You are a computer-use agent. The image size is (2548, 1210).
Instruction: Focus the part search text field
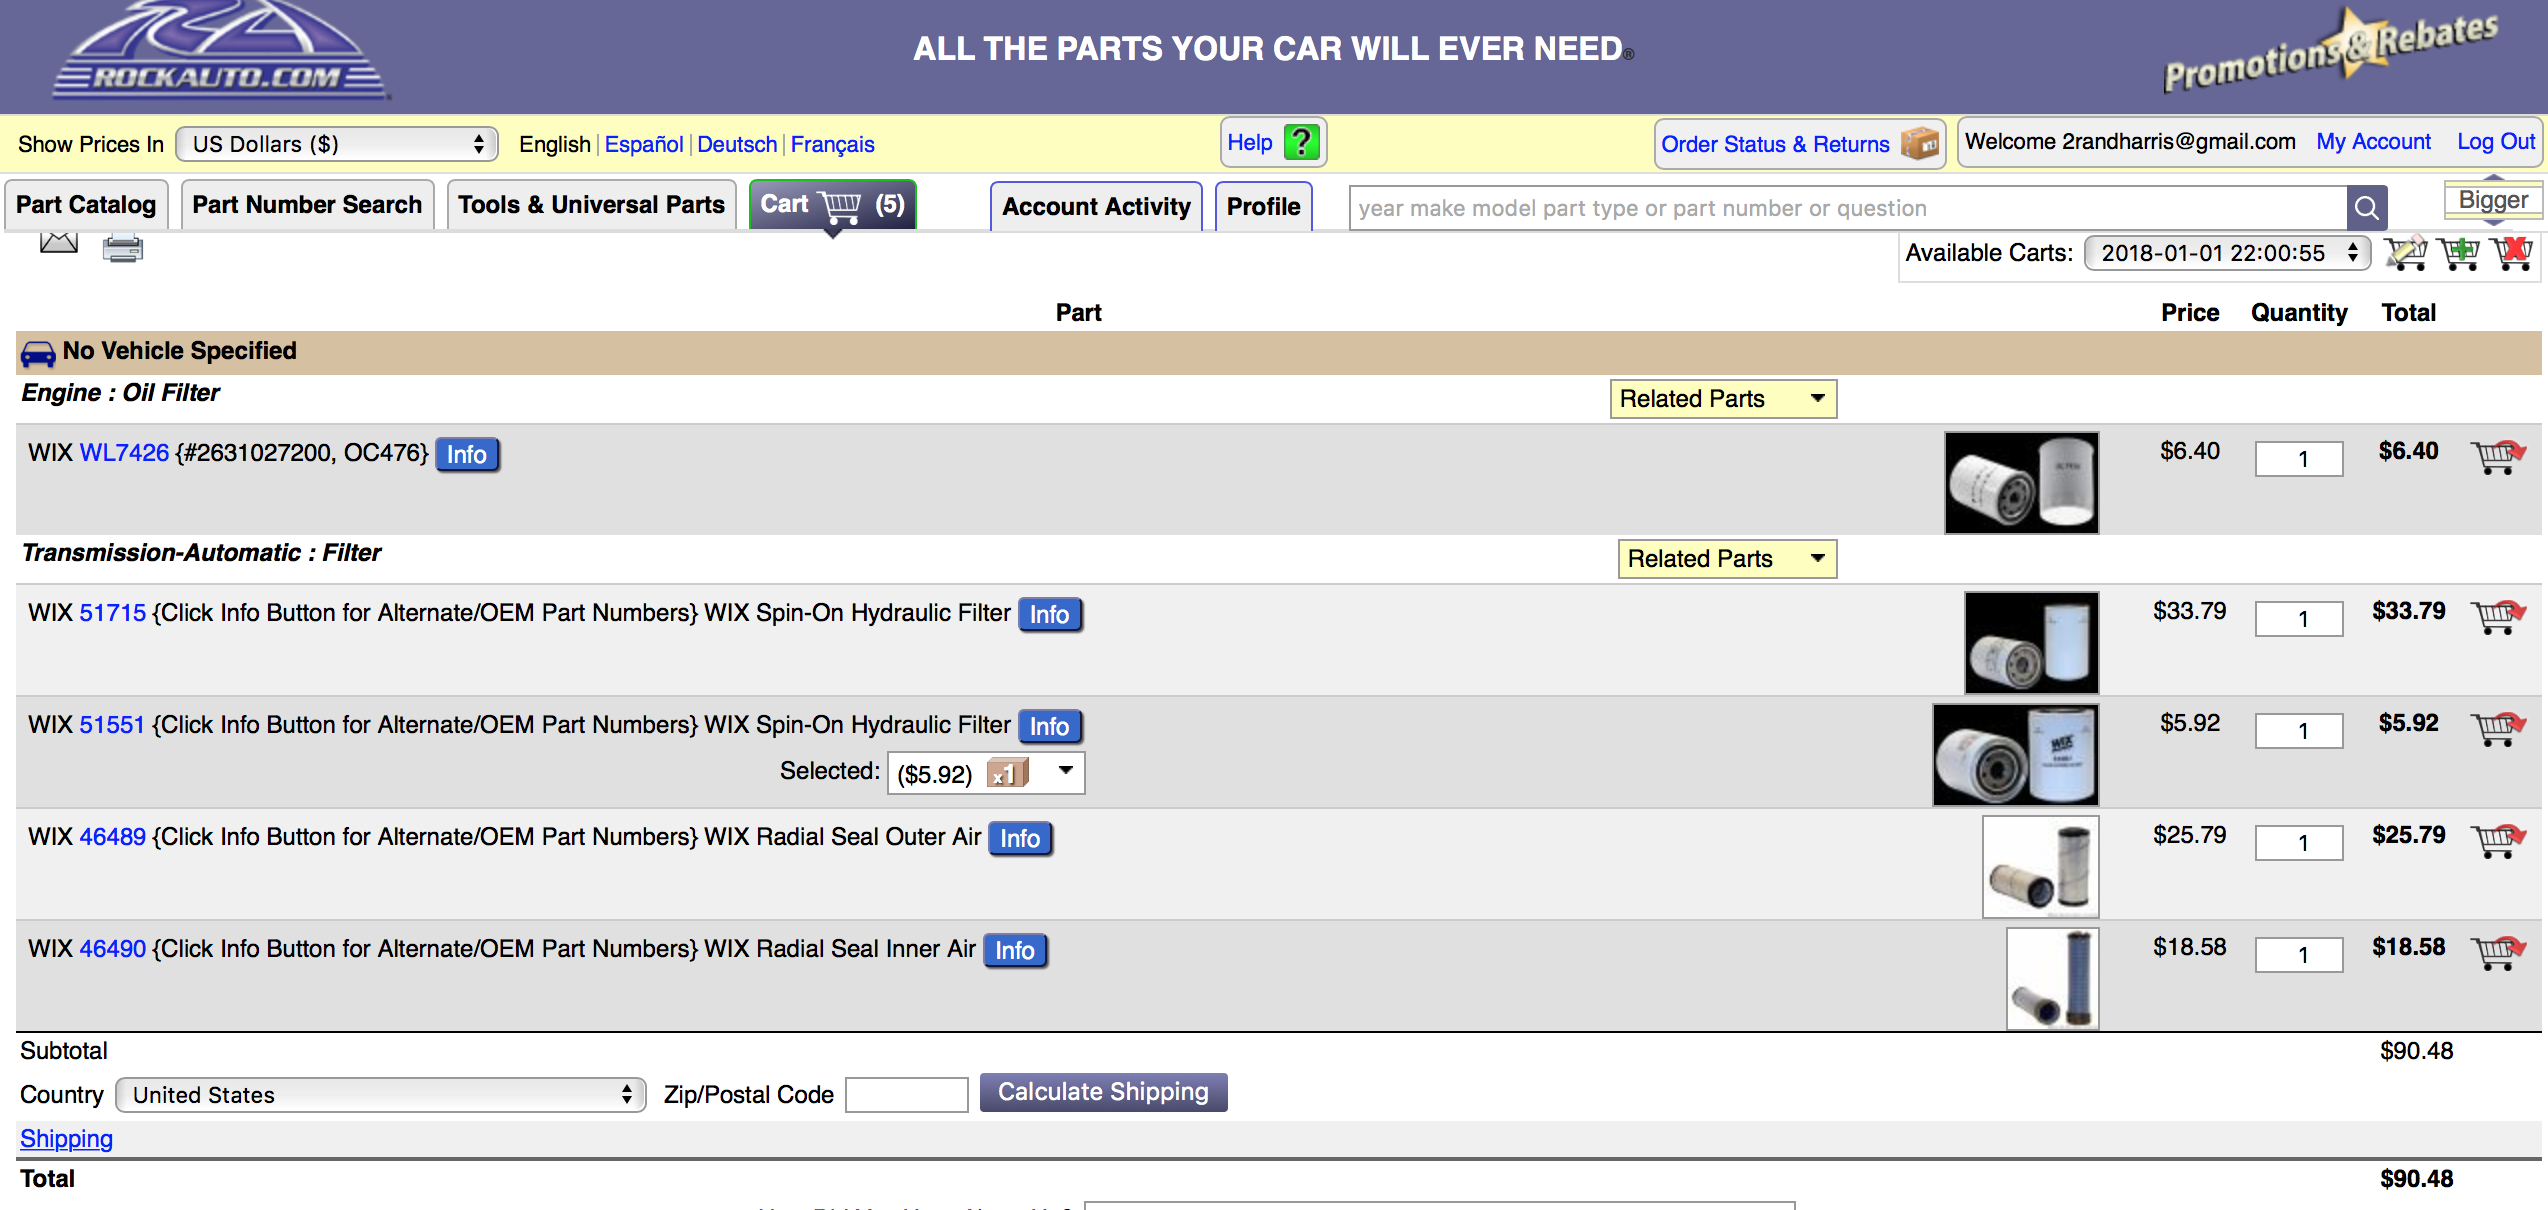pos(1848,208)
